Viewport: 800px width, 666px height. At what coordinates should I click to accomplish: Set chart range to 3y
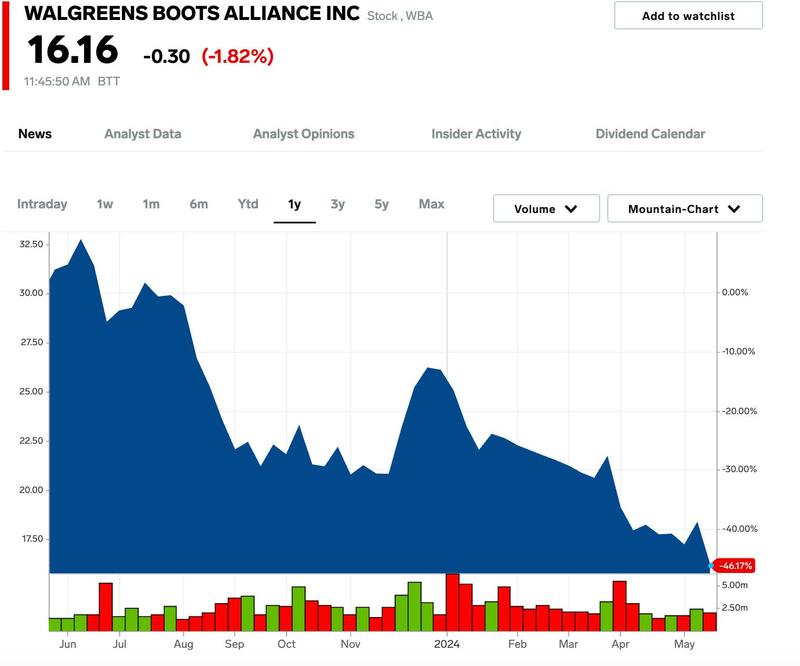(338, 204)
